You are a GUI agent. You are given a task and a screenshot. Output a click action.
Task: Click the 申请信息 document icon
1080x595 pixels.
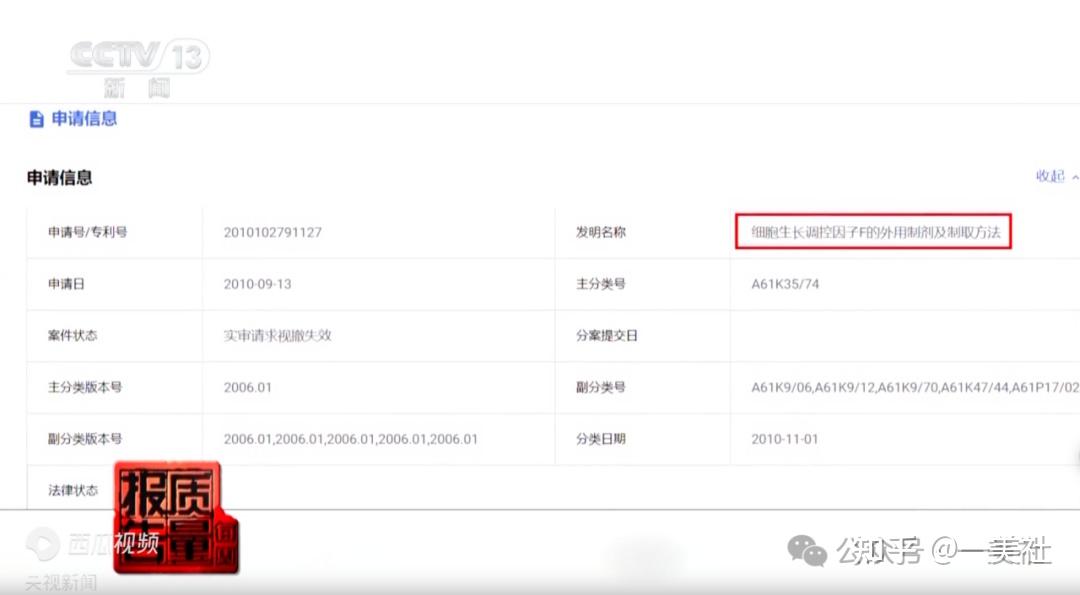coord(36,119)
